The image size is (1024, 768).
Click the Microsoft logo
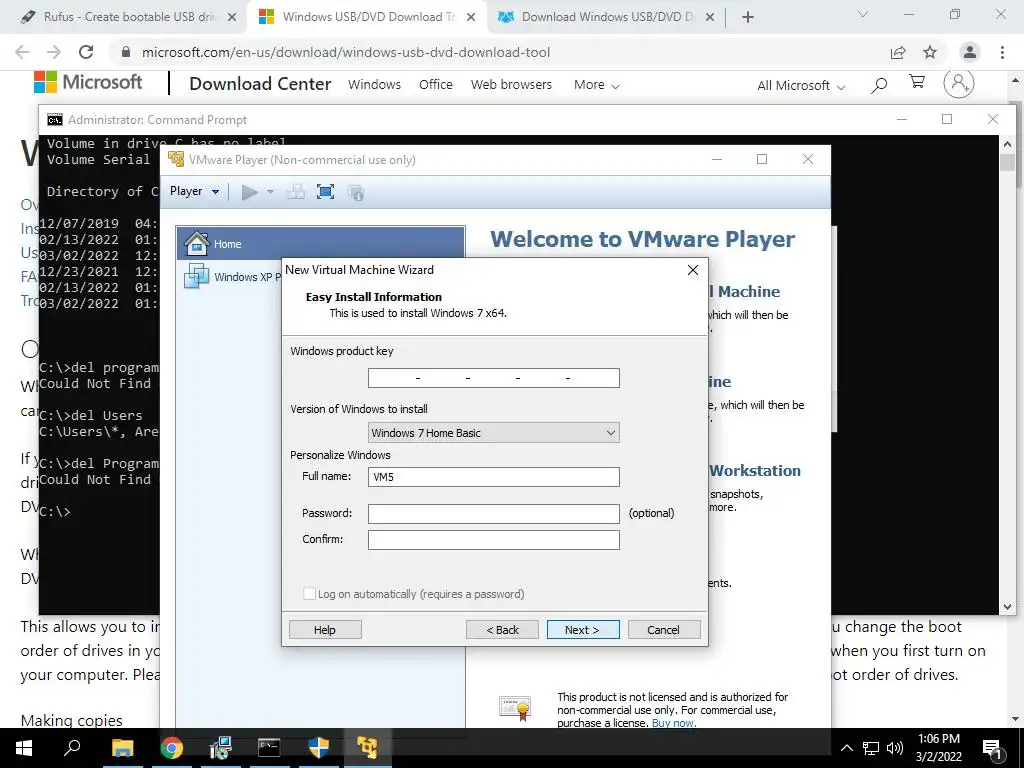click(x=88, y=82)
